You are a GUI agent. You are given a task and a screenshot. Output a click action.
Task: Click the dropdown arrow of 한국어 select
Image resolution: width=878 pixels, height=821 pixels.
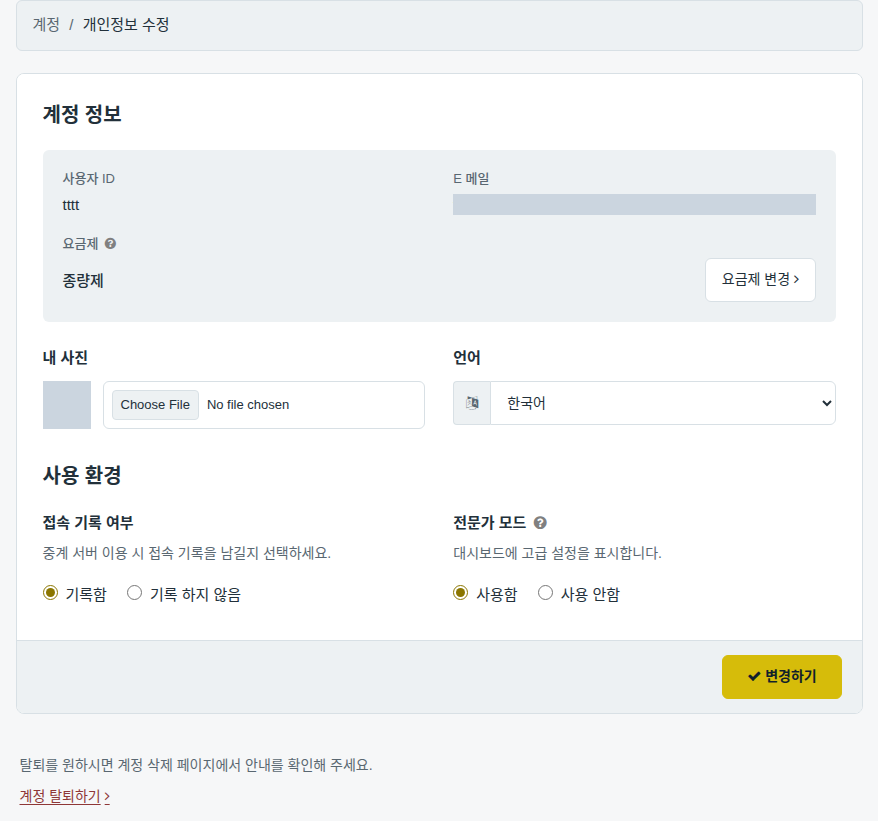point(826,403)
